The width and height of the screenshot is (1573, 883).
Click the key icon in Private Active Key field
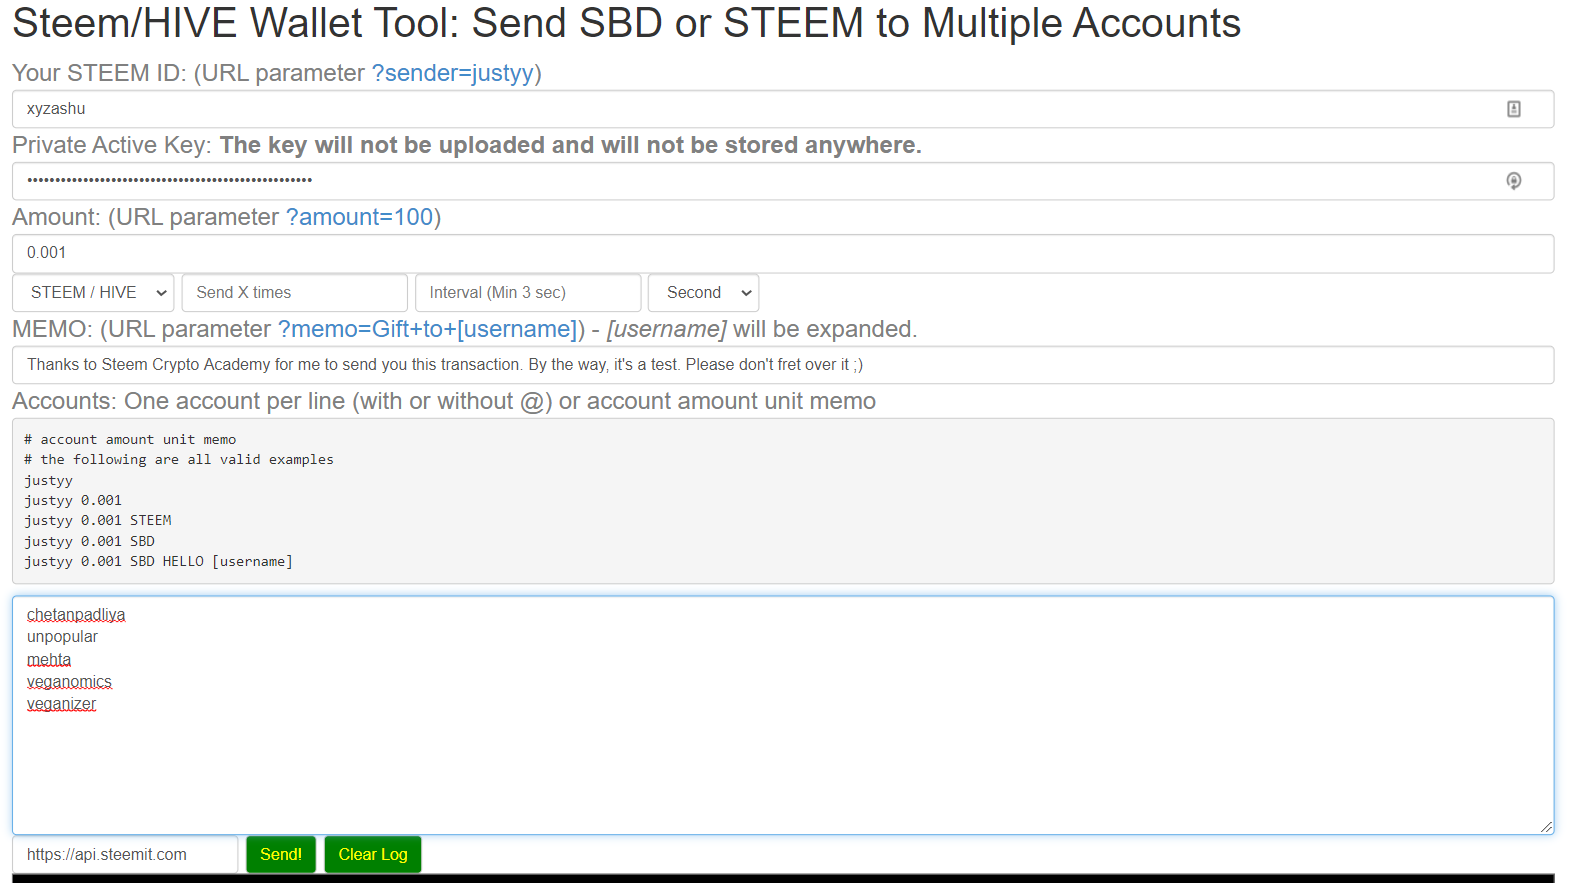[1513, 181]
